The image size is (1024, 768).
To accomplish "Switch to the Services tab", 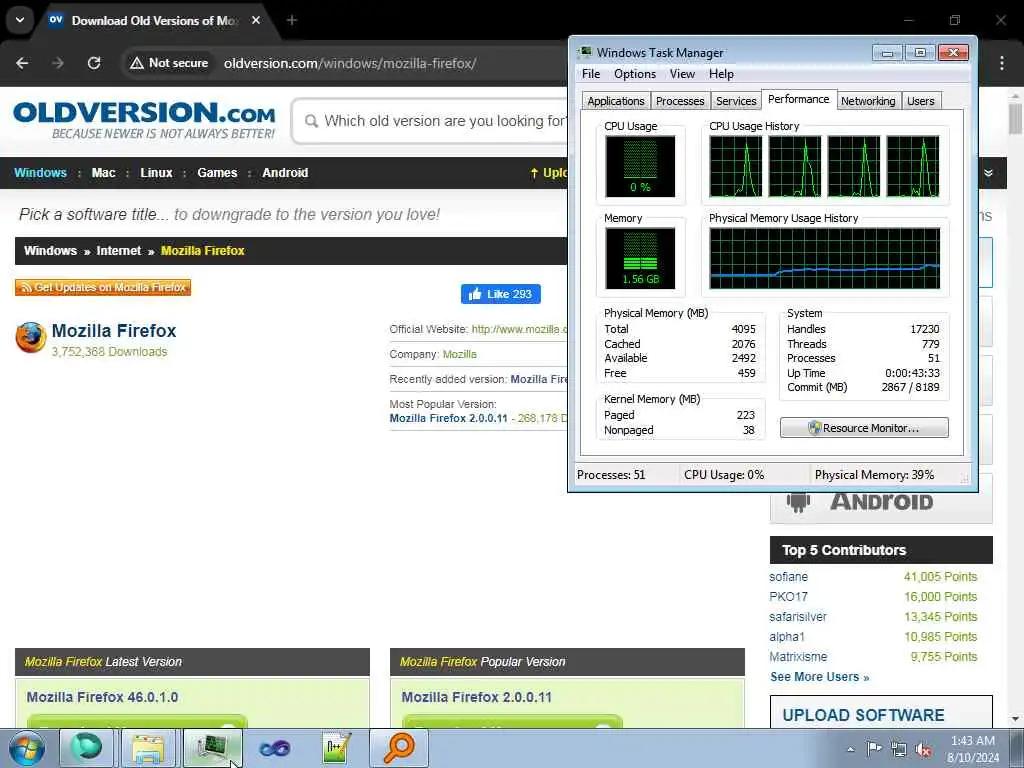I will pos(736,101).
